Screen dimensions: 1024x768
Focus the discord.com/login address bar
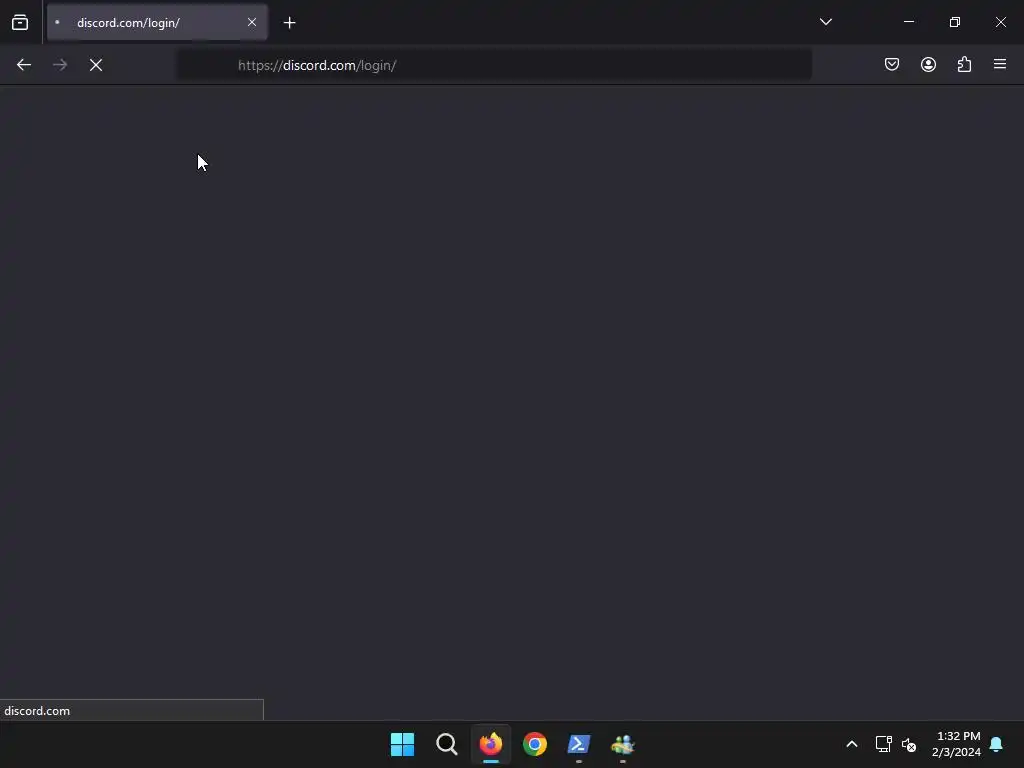(494, 65)
